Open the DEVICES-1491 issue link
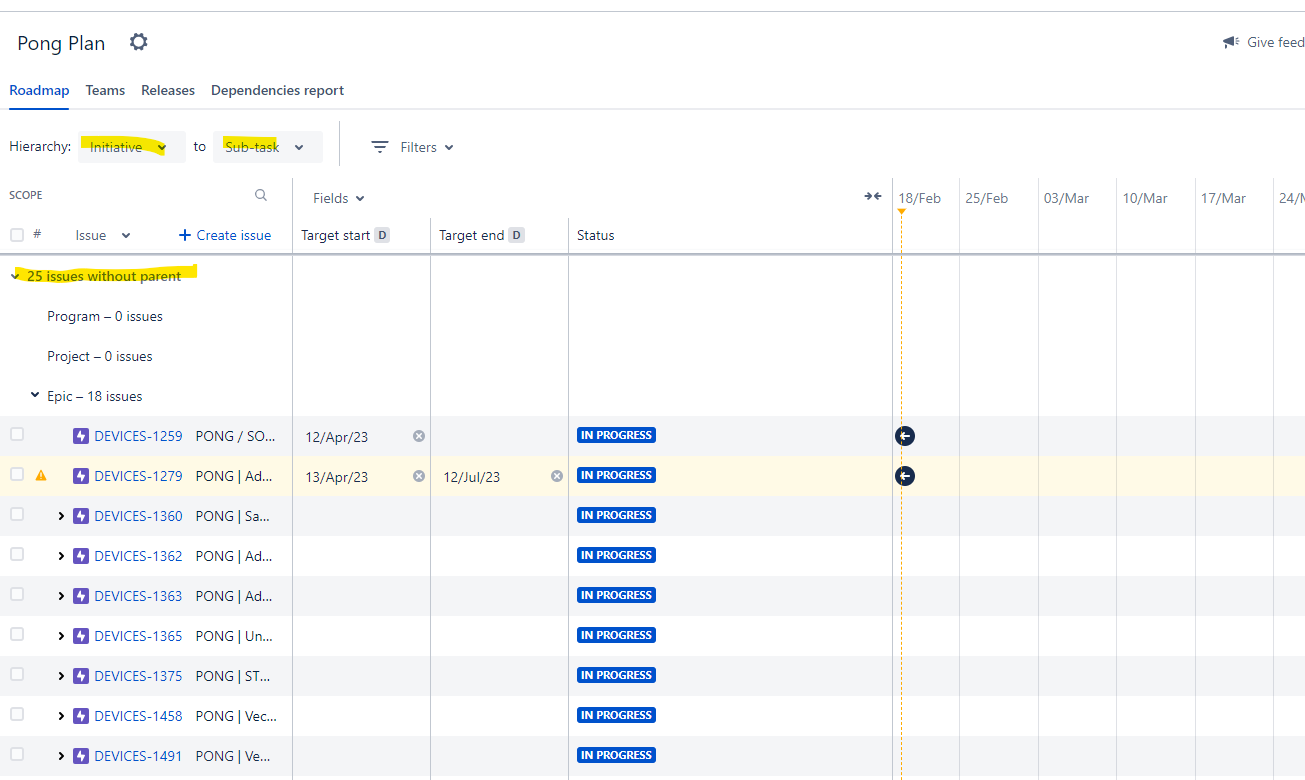 138,756
